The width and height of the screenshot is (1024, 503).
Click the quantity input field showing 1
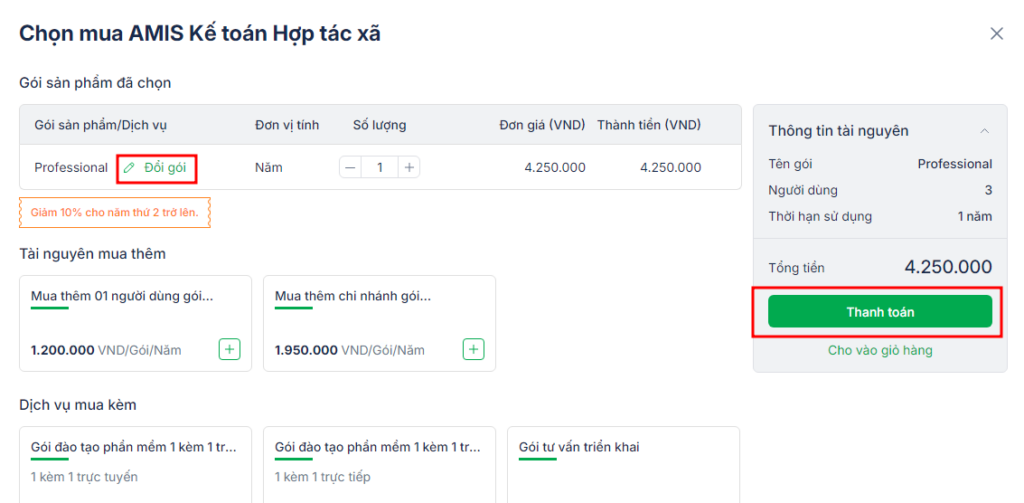pyautogui.click(x=379, y=168)
